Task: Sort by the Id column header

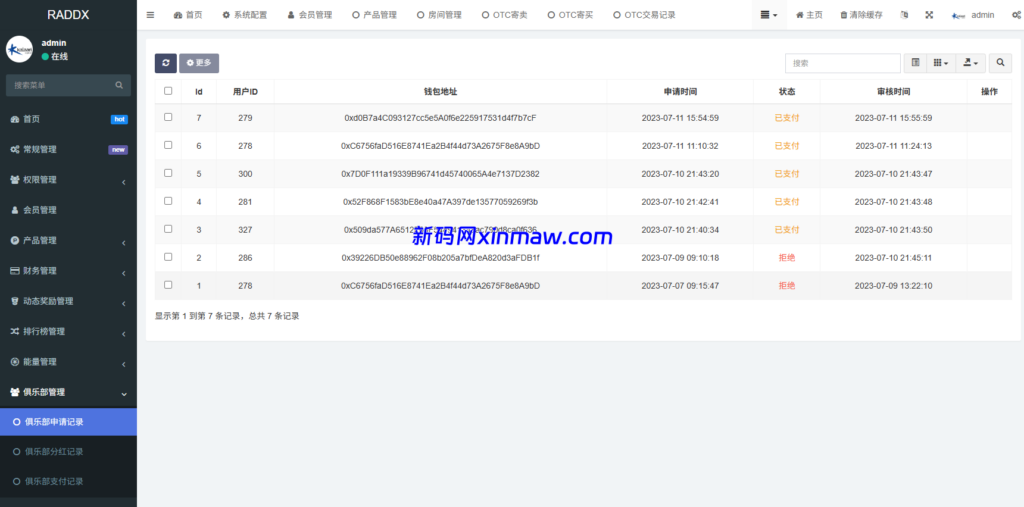Action: [x=199, y=92]
